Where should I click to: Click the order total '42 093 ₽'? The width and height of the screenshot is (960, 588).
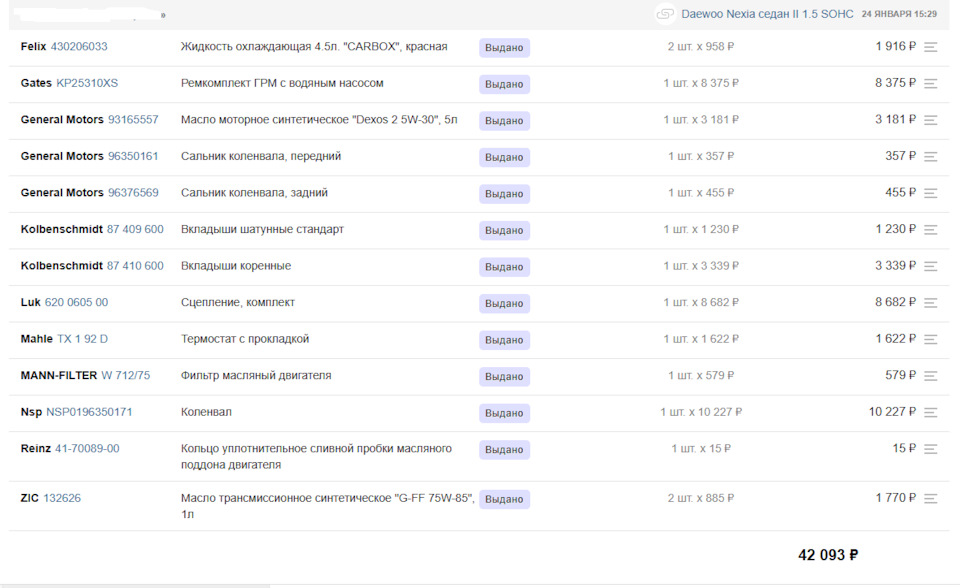click(828, 555)
